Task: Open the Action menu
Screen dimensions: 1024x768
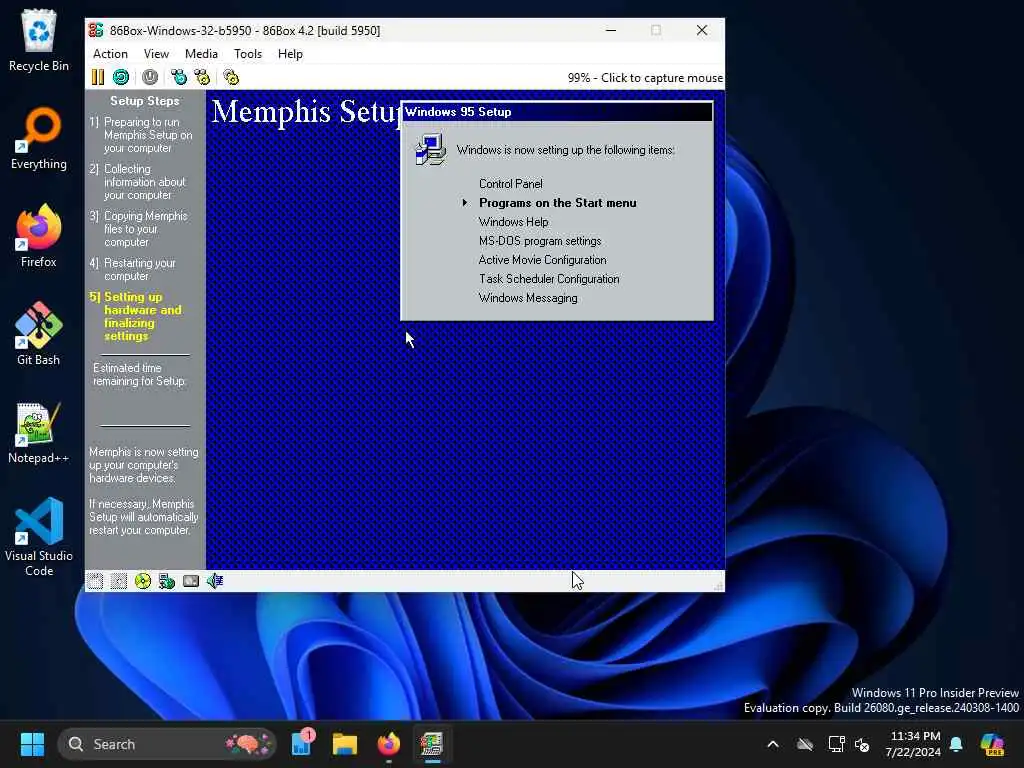Action: pos(110,54)
